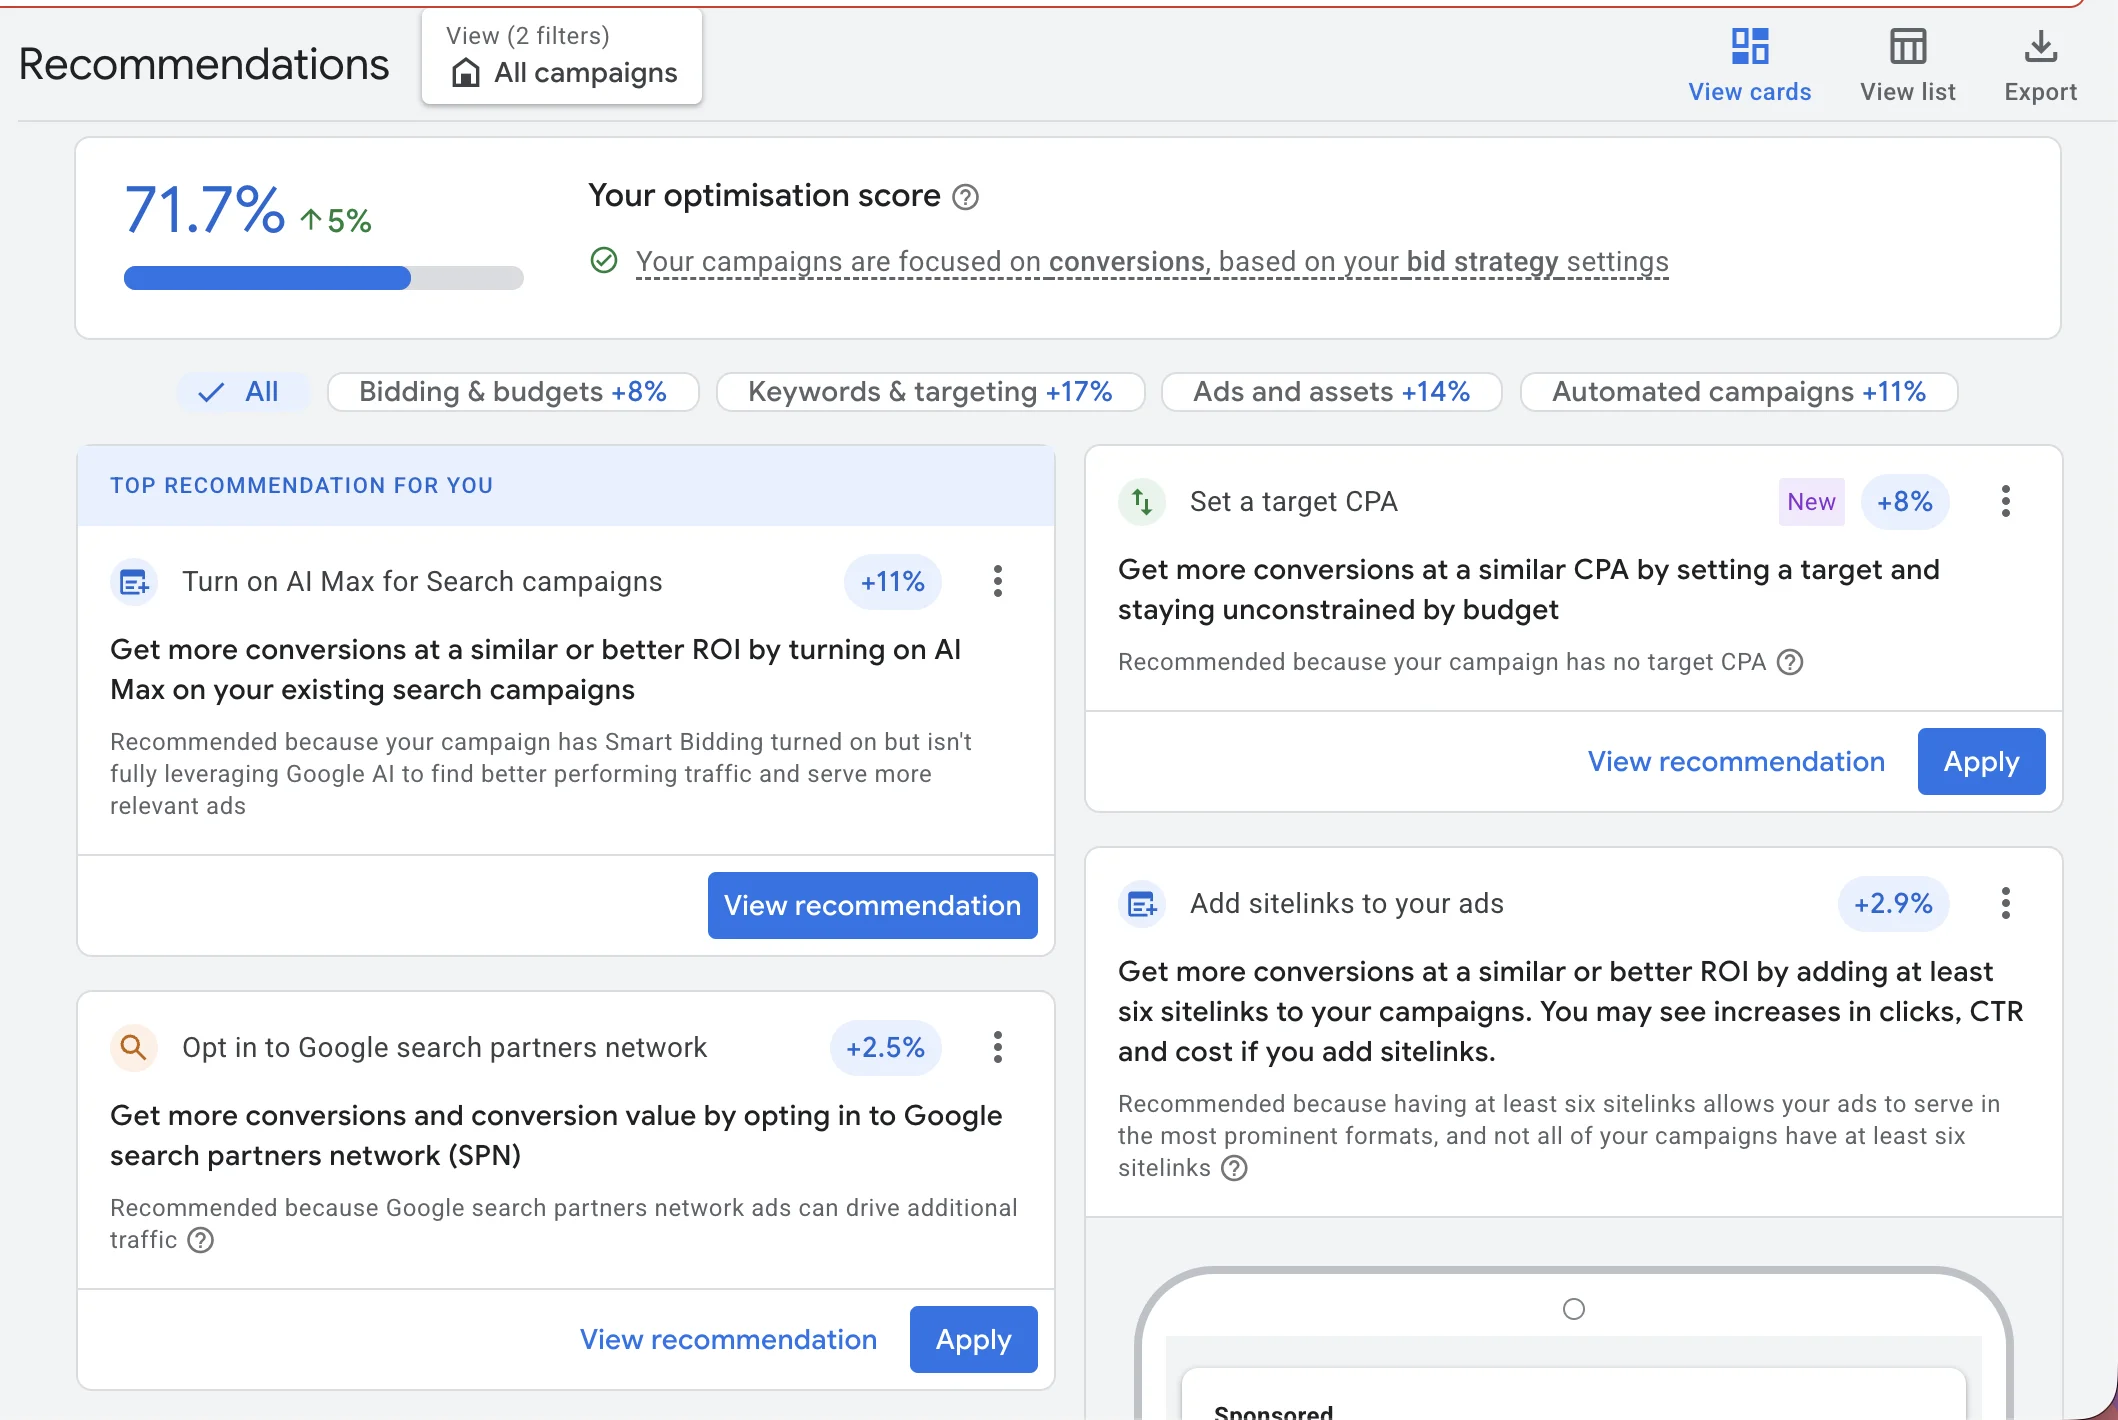Click the Add sitelinks card icon

[x=1142, y=904]
